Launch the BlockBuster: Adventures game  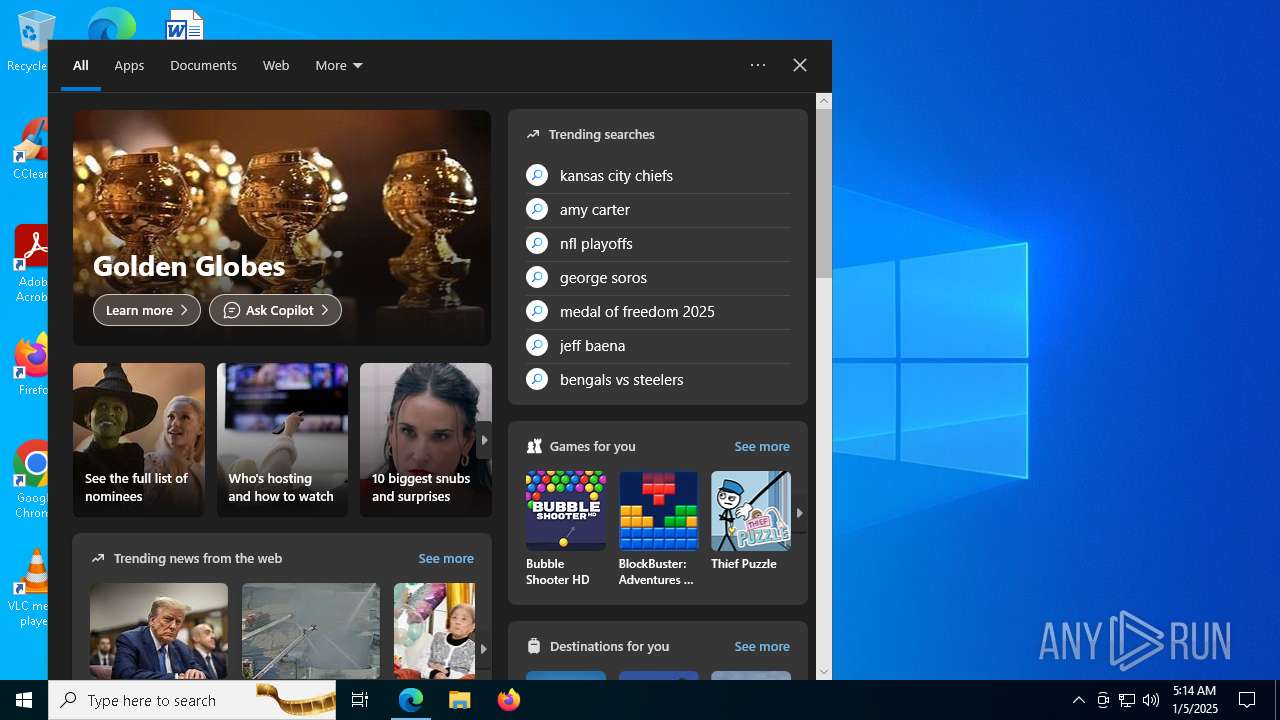(x=658, y=529)
